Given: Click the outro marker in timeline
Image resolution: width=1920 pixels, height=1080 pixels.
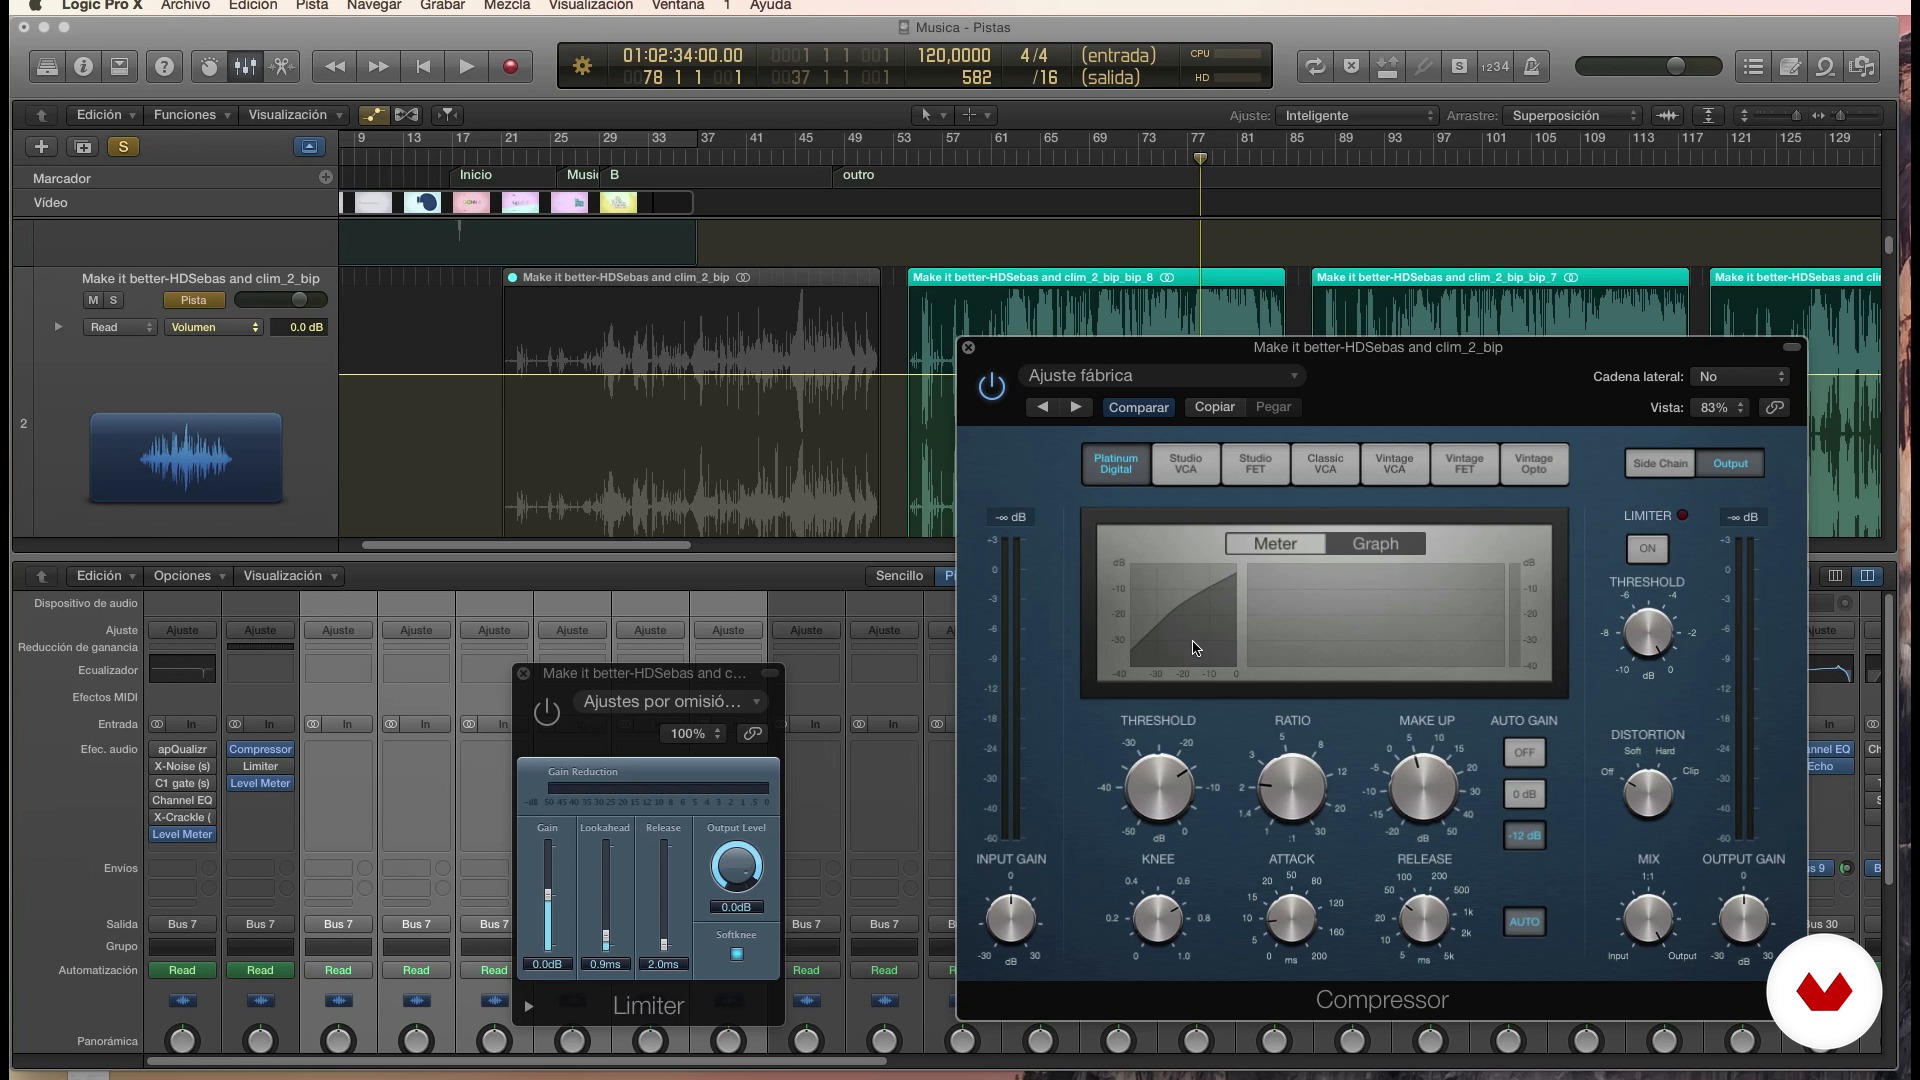Looking at the screenshot, I should pyautogui.click(x=858, y=175).
